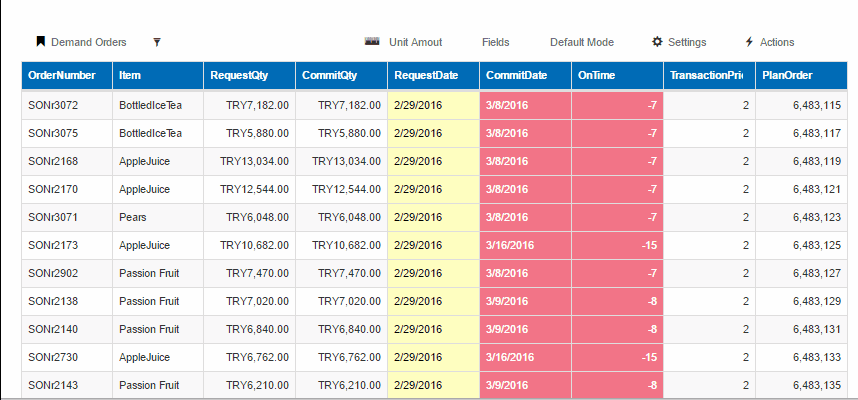Sort by the OrderNumber column header

62,75
